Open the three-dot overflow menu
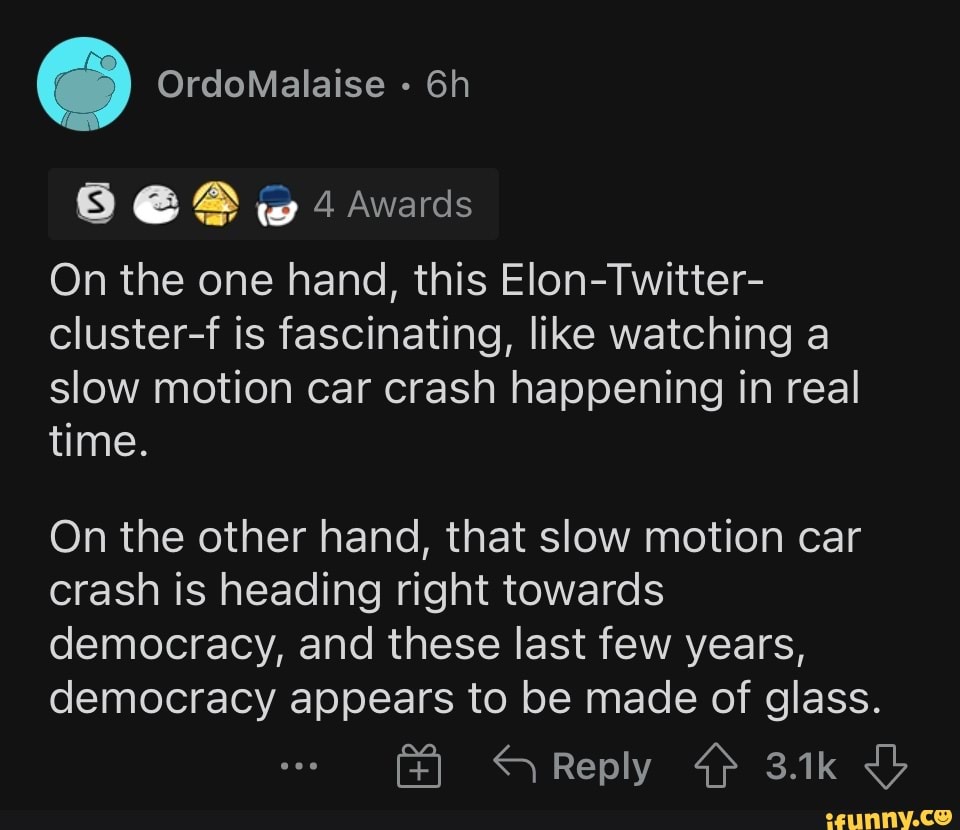 click(297, 767)
